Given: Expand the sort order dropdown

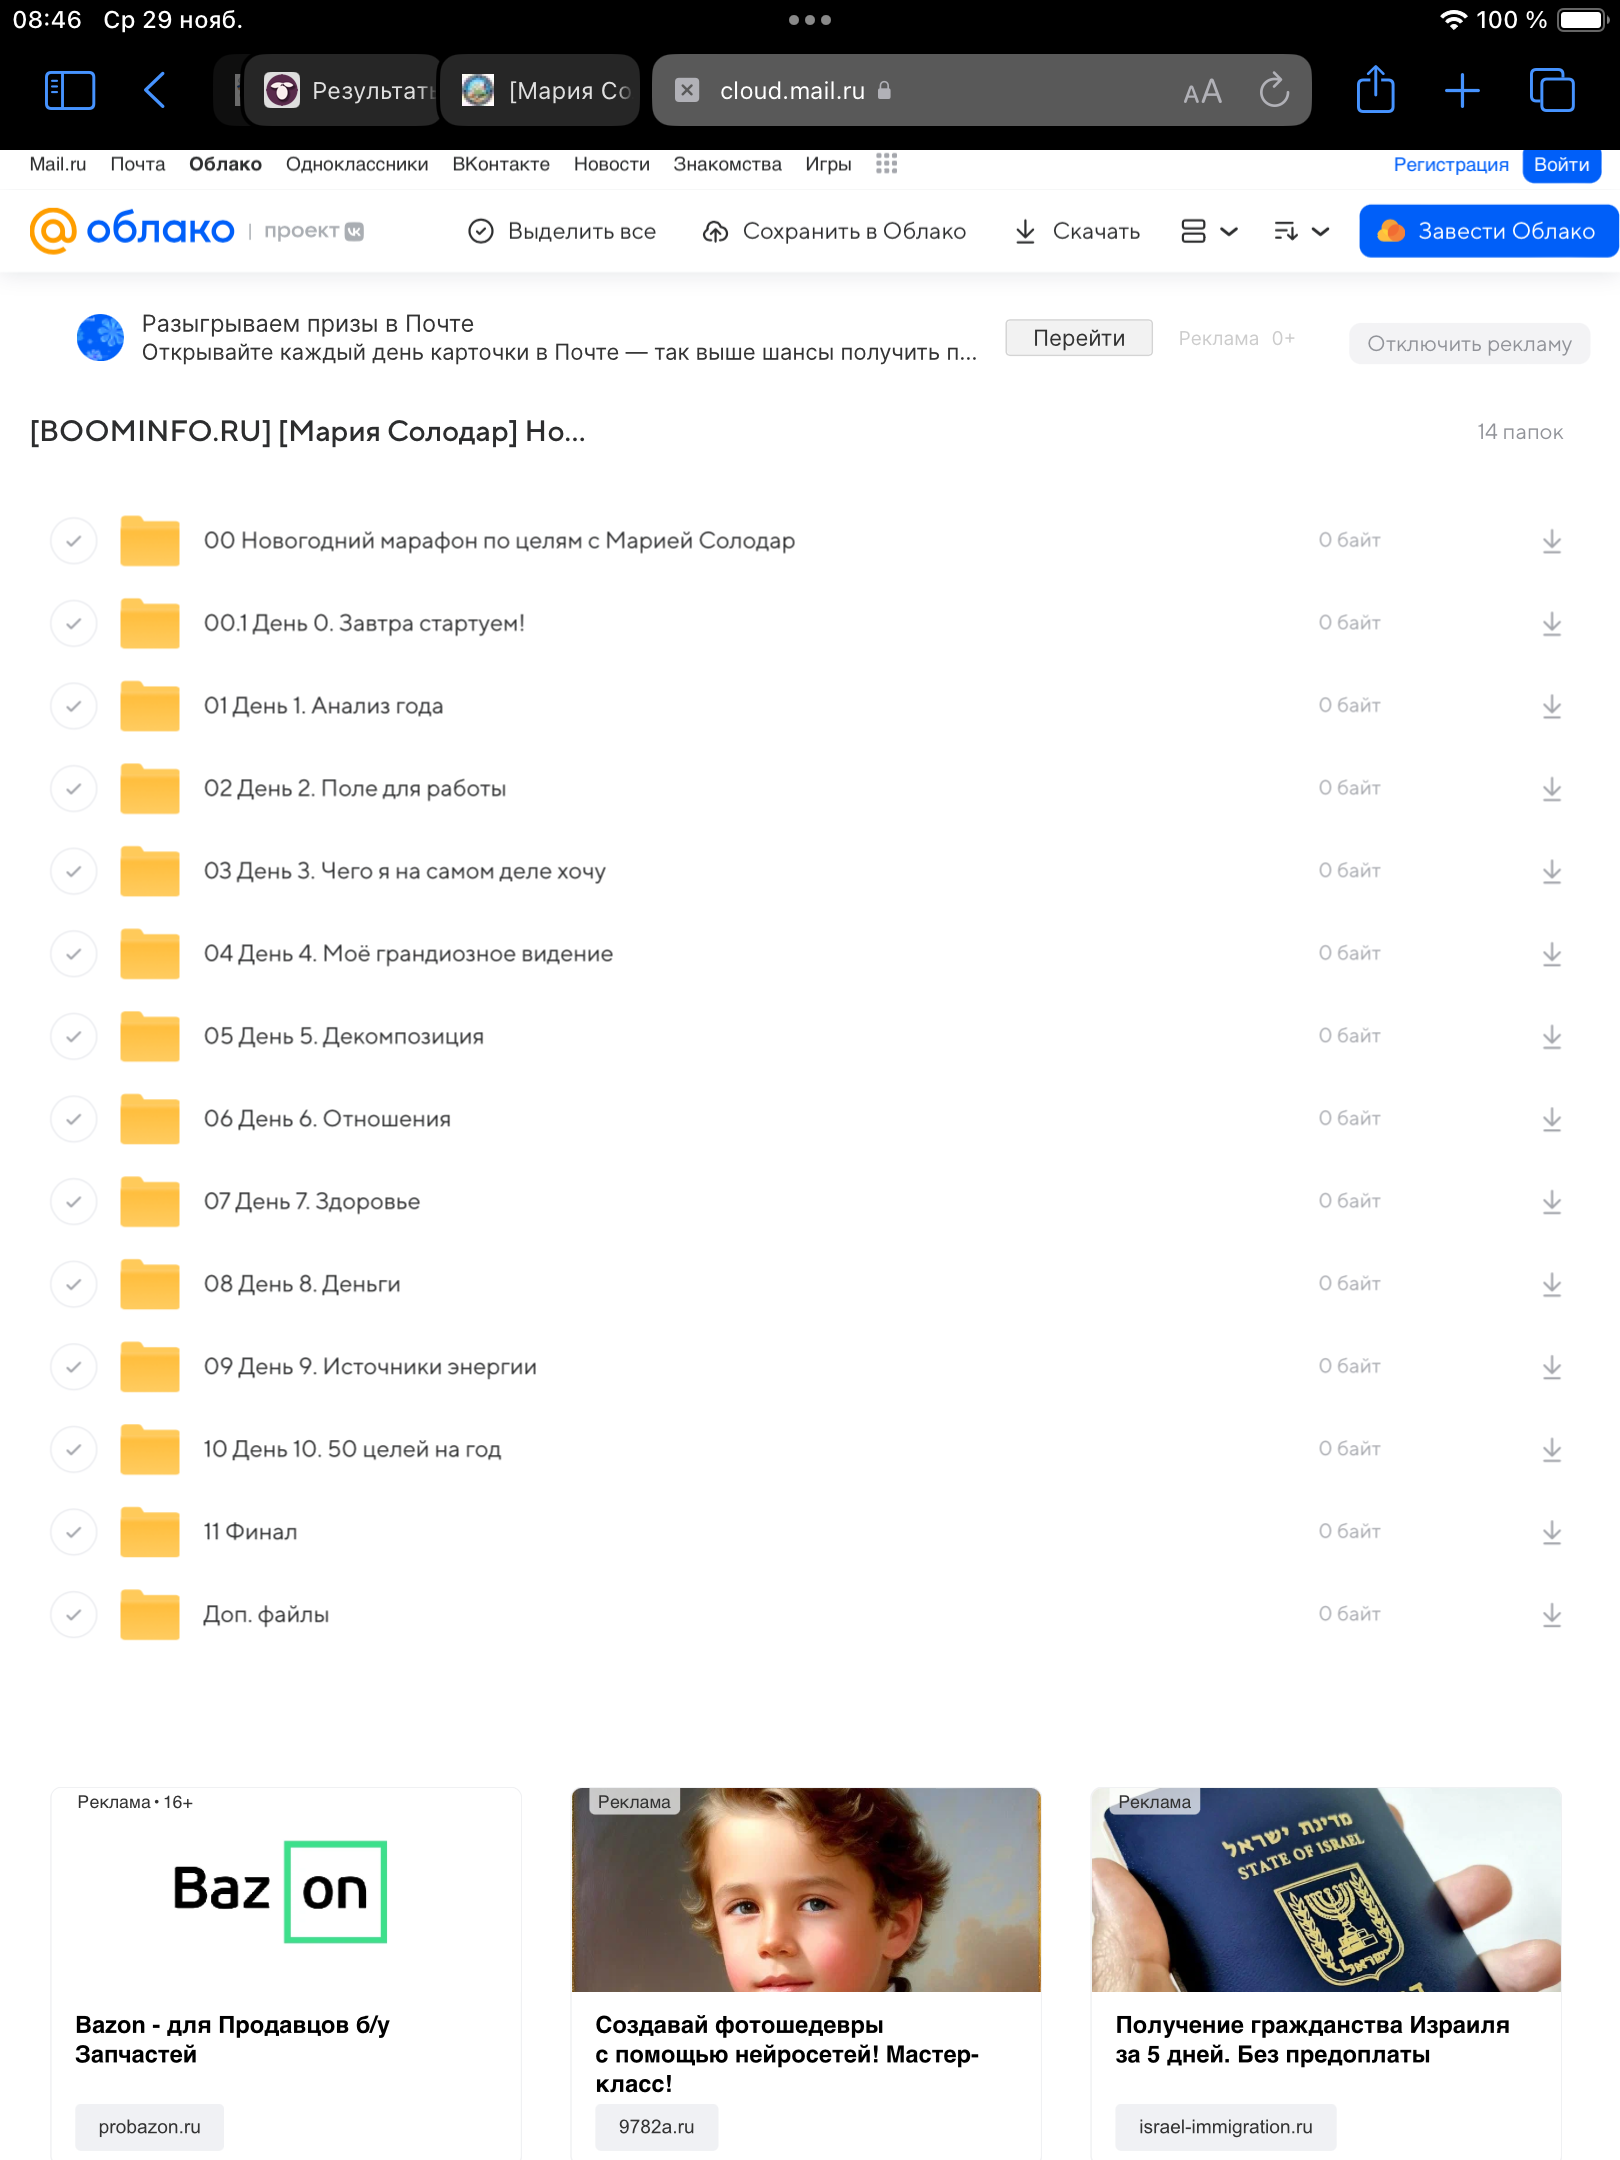Looking at the screenshot, I should (1301, 231).
